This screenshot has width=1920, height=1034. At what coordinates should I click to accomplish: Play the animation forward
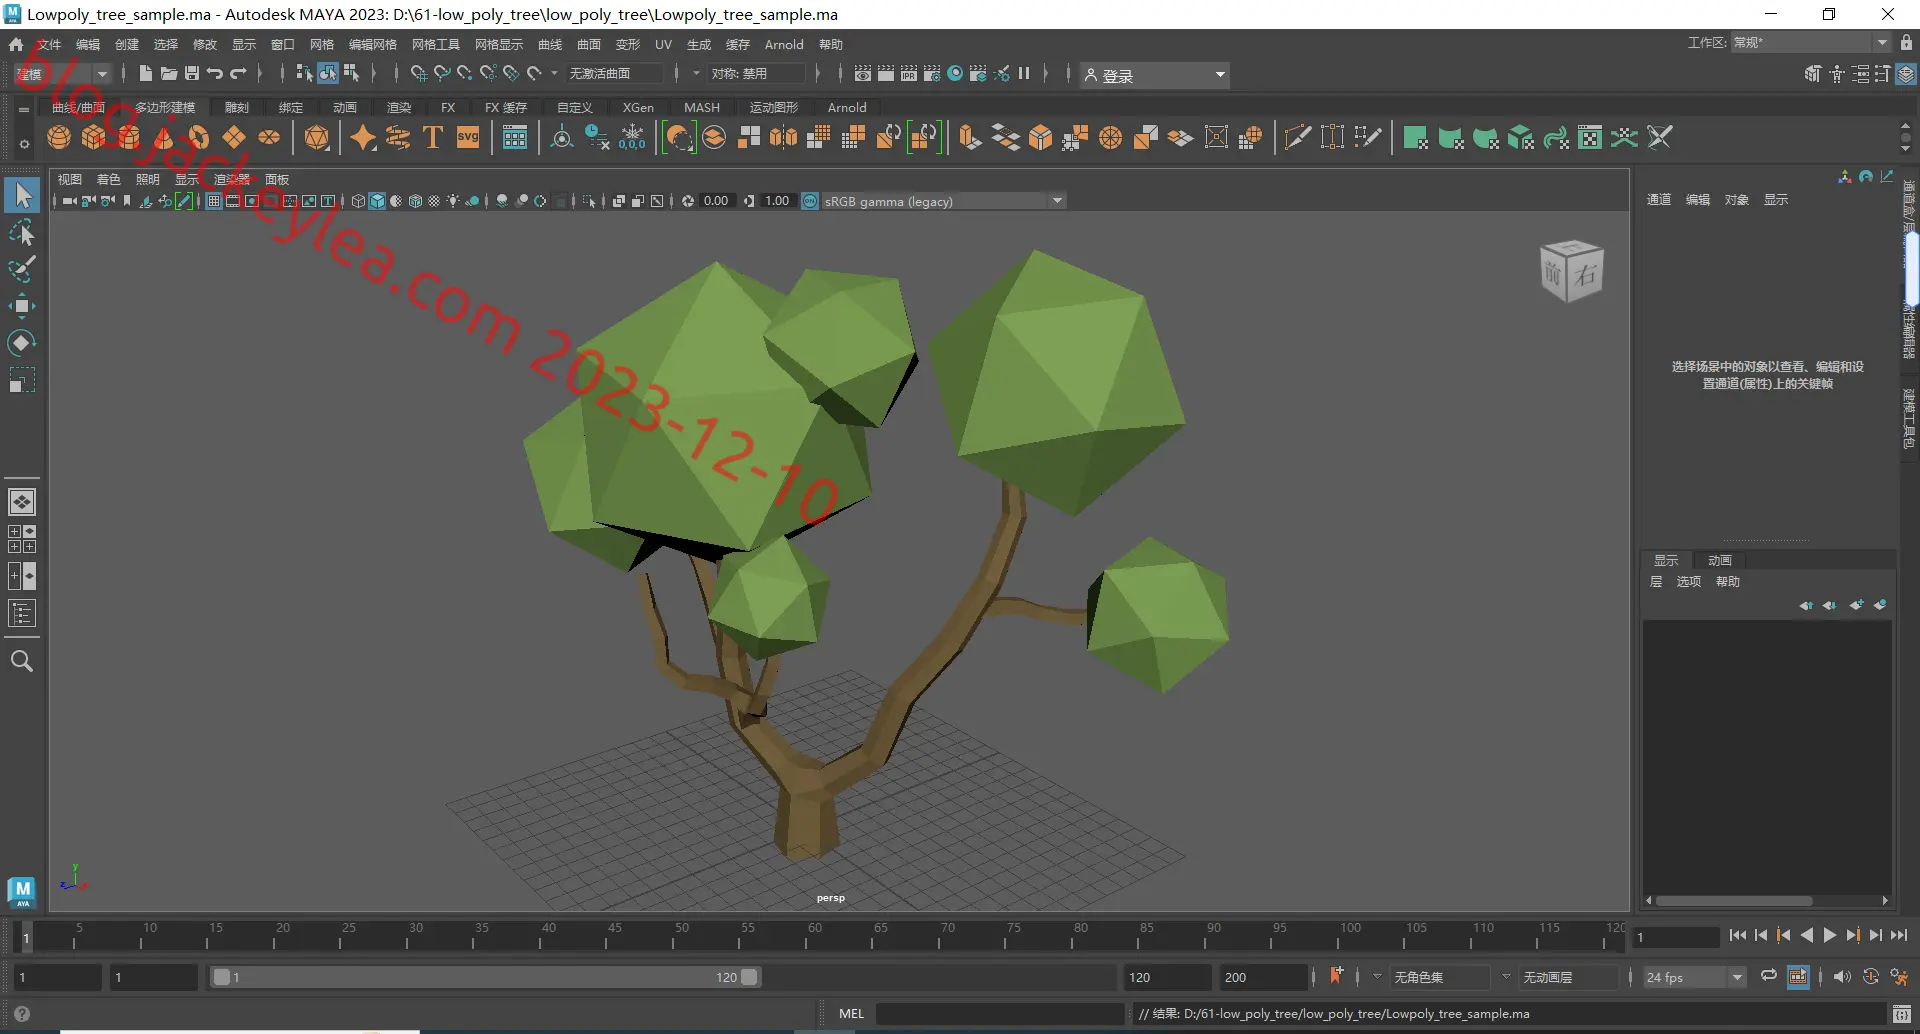click(1830, 936)
